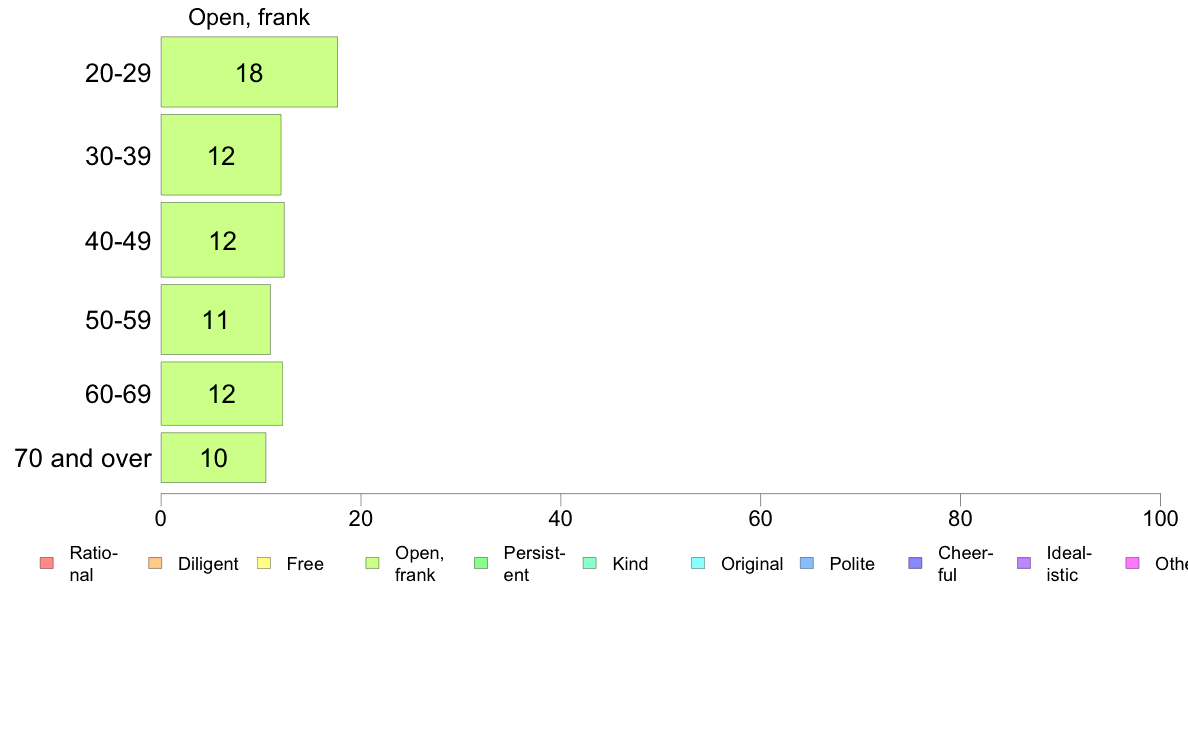Click the cyan Original legend swatch
The image size is (1188, 736).
point(699,563)
